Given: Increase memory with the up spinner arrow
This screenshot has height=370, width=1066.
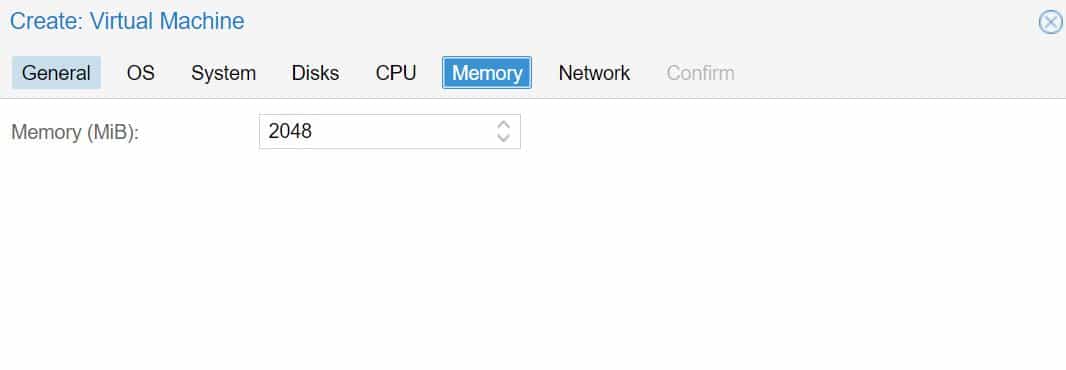Looking at the screenshot, I should (503, 125).
